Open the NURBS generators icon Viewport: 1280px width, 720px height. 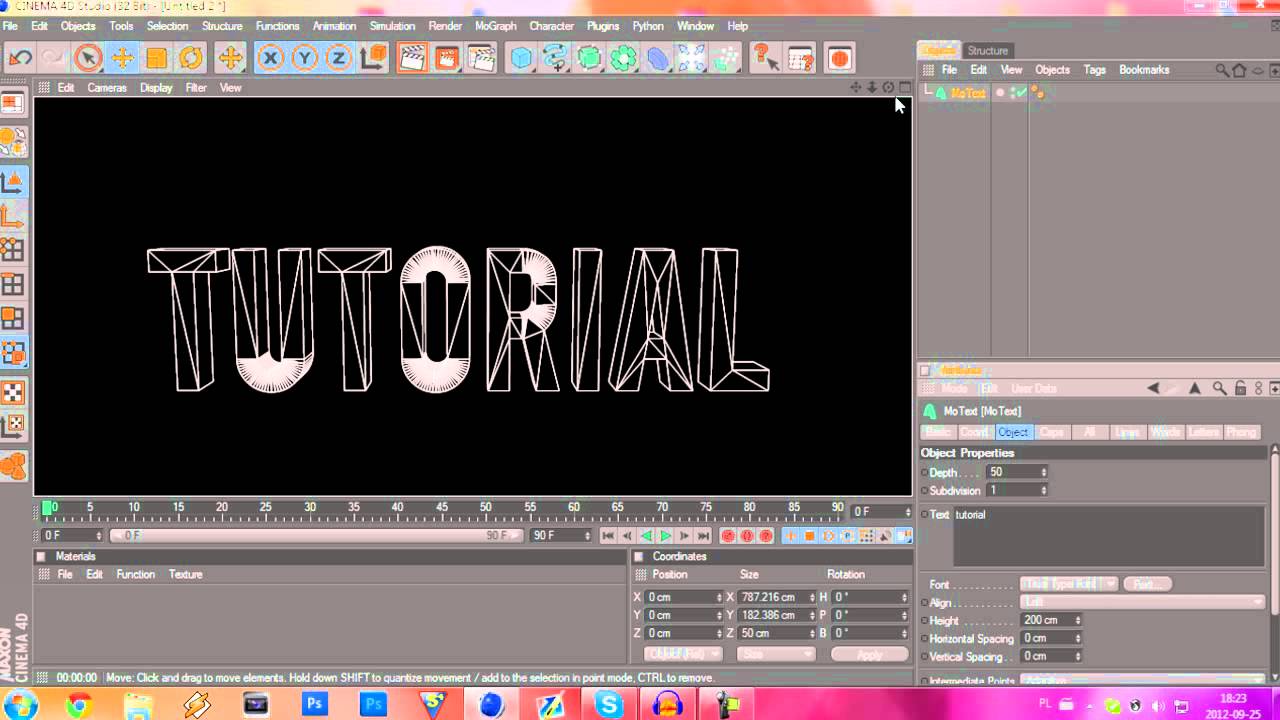(590, 58)
